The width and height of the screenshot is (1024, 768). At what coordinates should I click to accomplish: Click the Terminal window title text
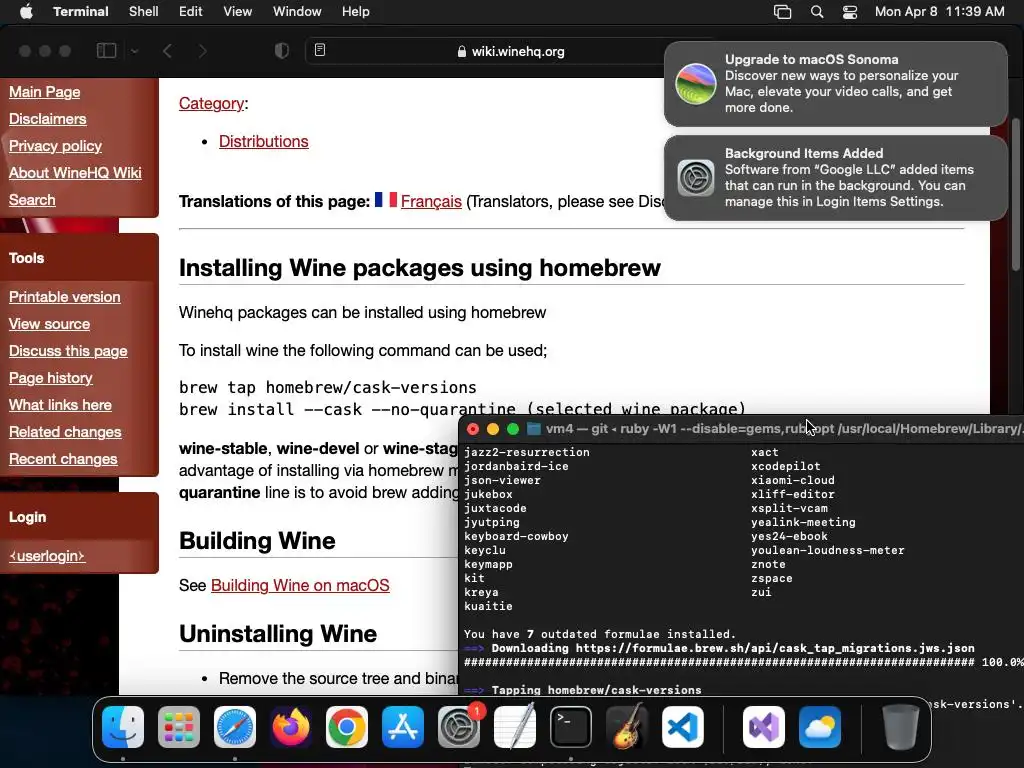click(x=784, y=429)
